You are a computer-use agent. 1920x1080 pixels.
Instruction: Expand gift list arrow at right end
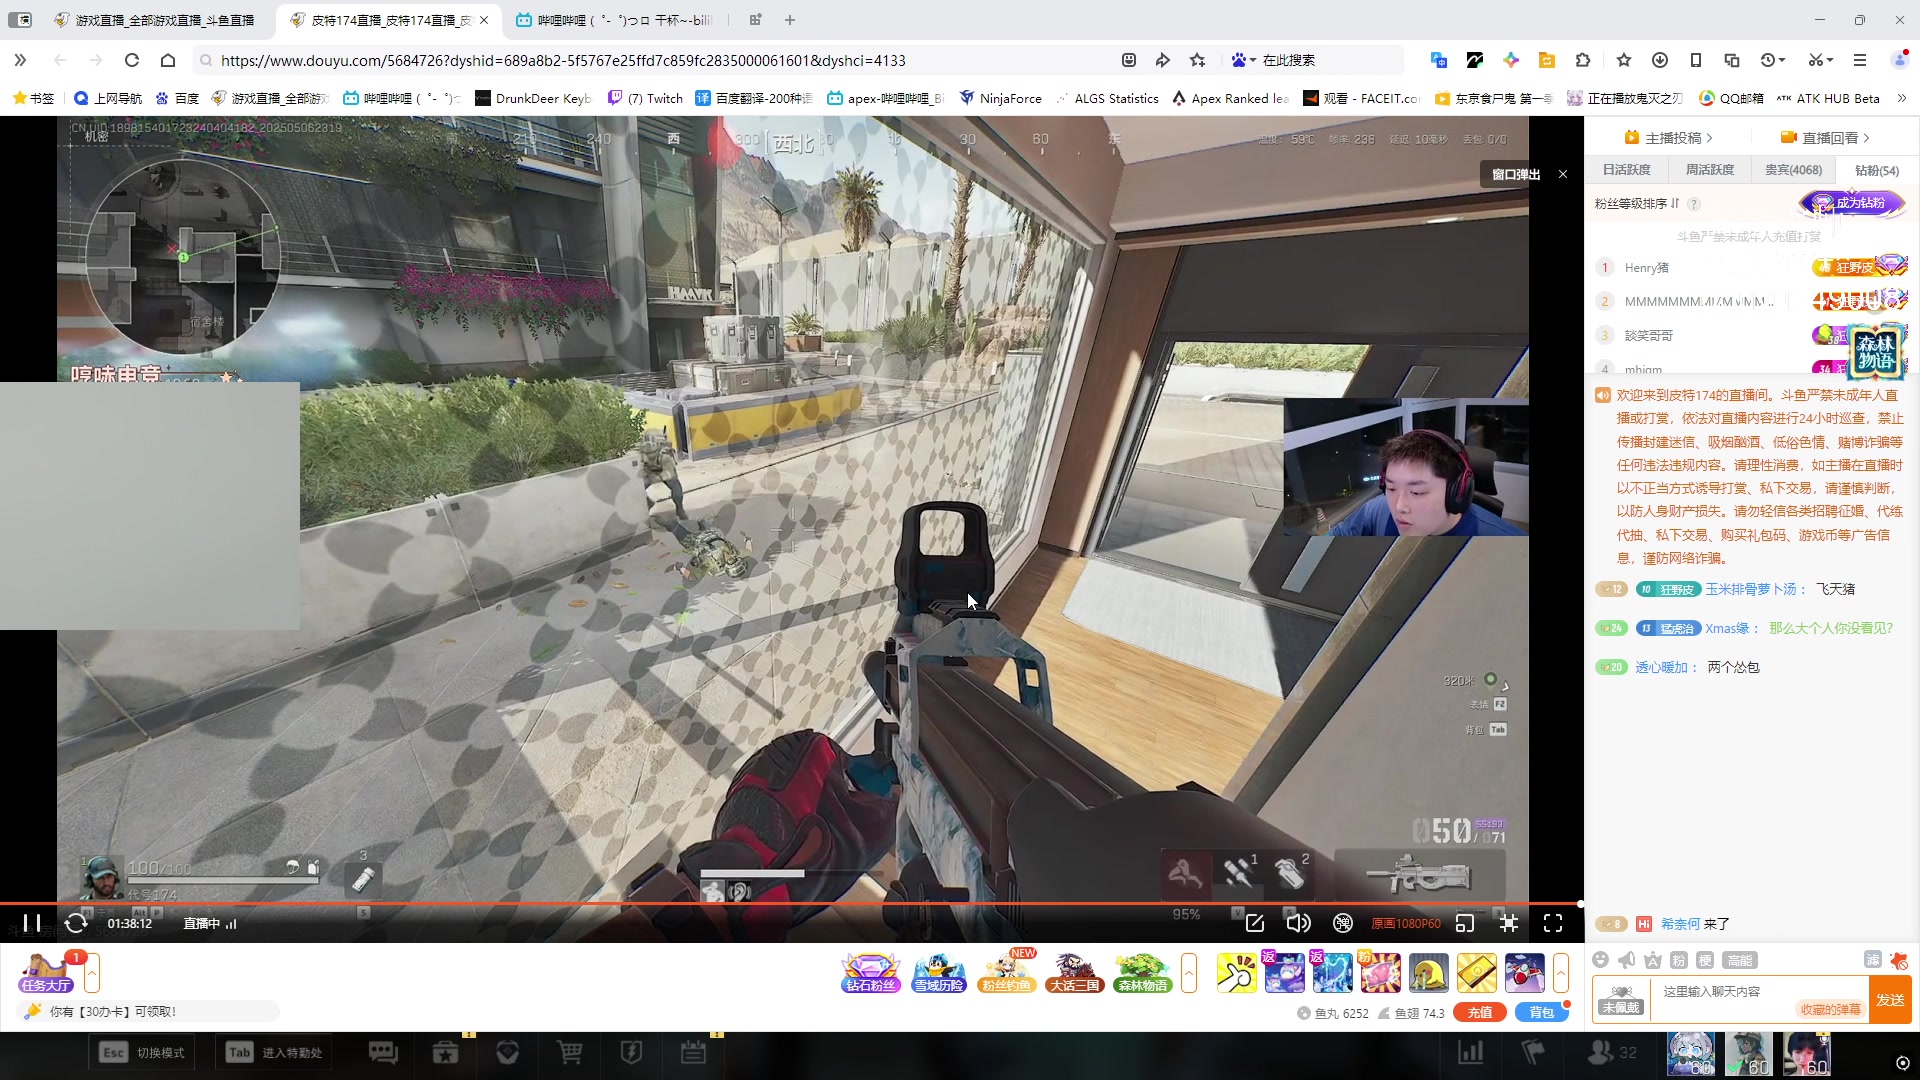click(1561, 972)
